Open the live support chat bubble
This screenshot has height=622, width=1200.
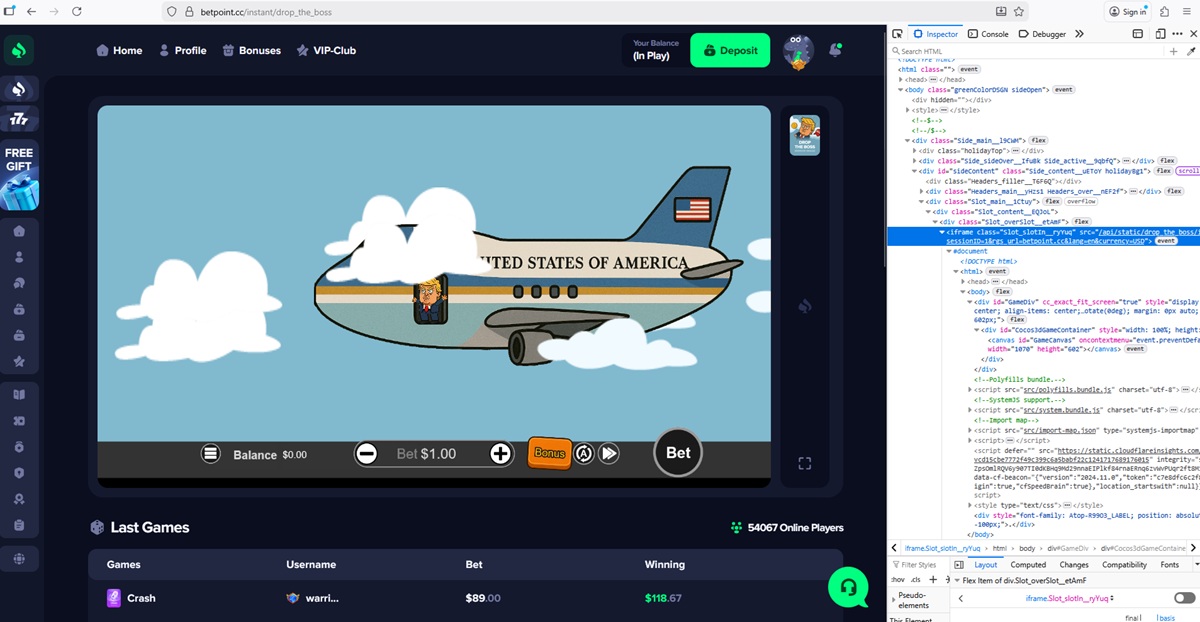(848, 587)
